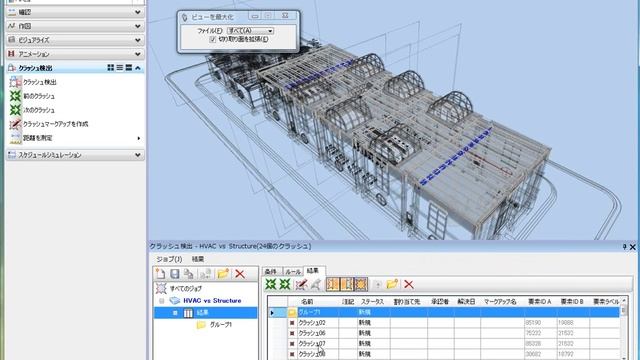The image size is (640, 360).
Task: Click the folder icon in jobs toolbar
Action: click(223, 274)
